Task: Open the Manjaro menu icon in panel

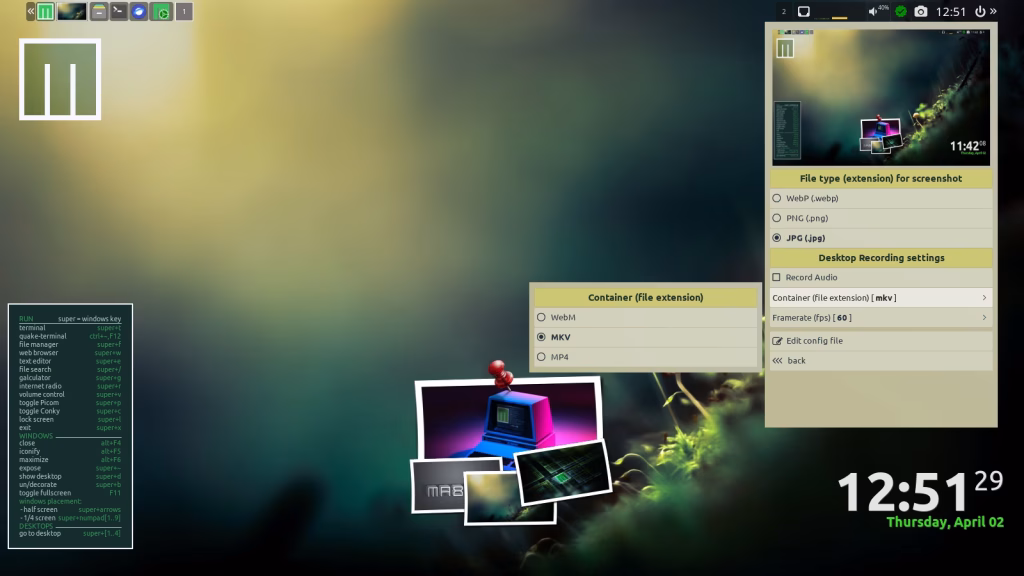Action: [x=46, y=12]
